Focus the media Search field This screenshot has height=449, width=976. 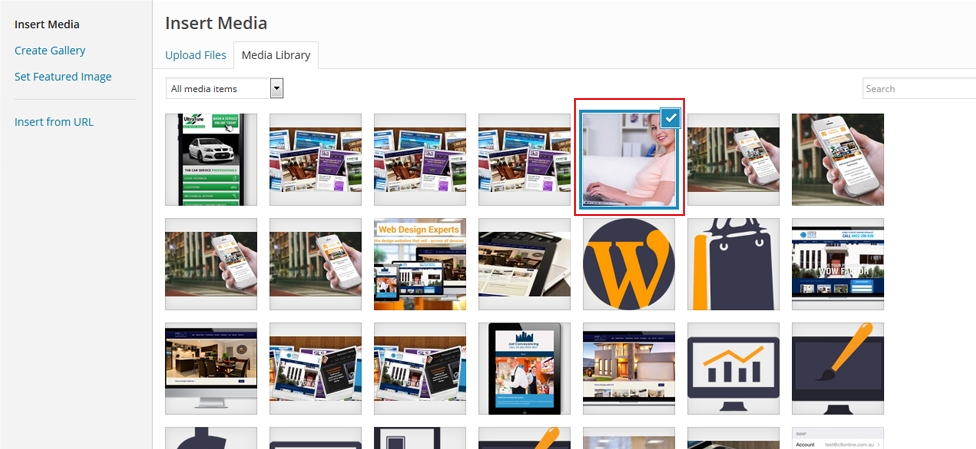tap(918, 89)
